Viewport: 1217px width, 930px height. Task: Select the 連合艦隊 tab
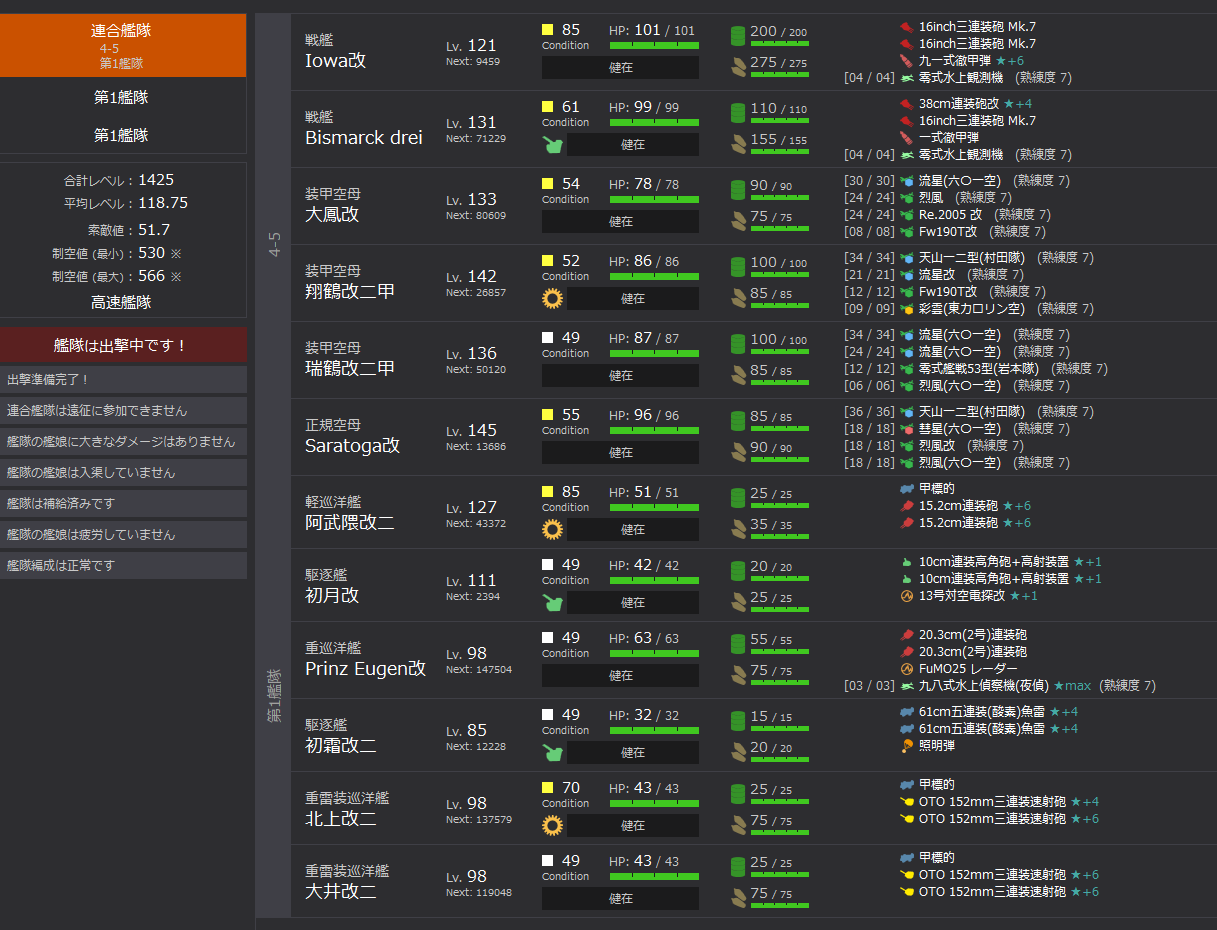click(x=122, y=45)
